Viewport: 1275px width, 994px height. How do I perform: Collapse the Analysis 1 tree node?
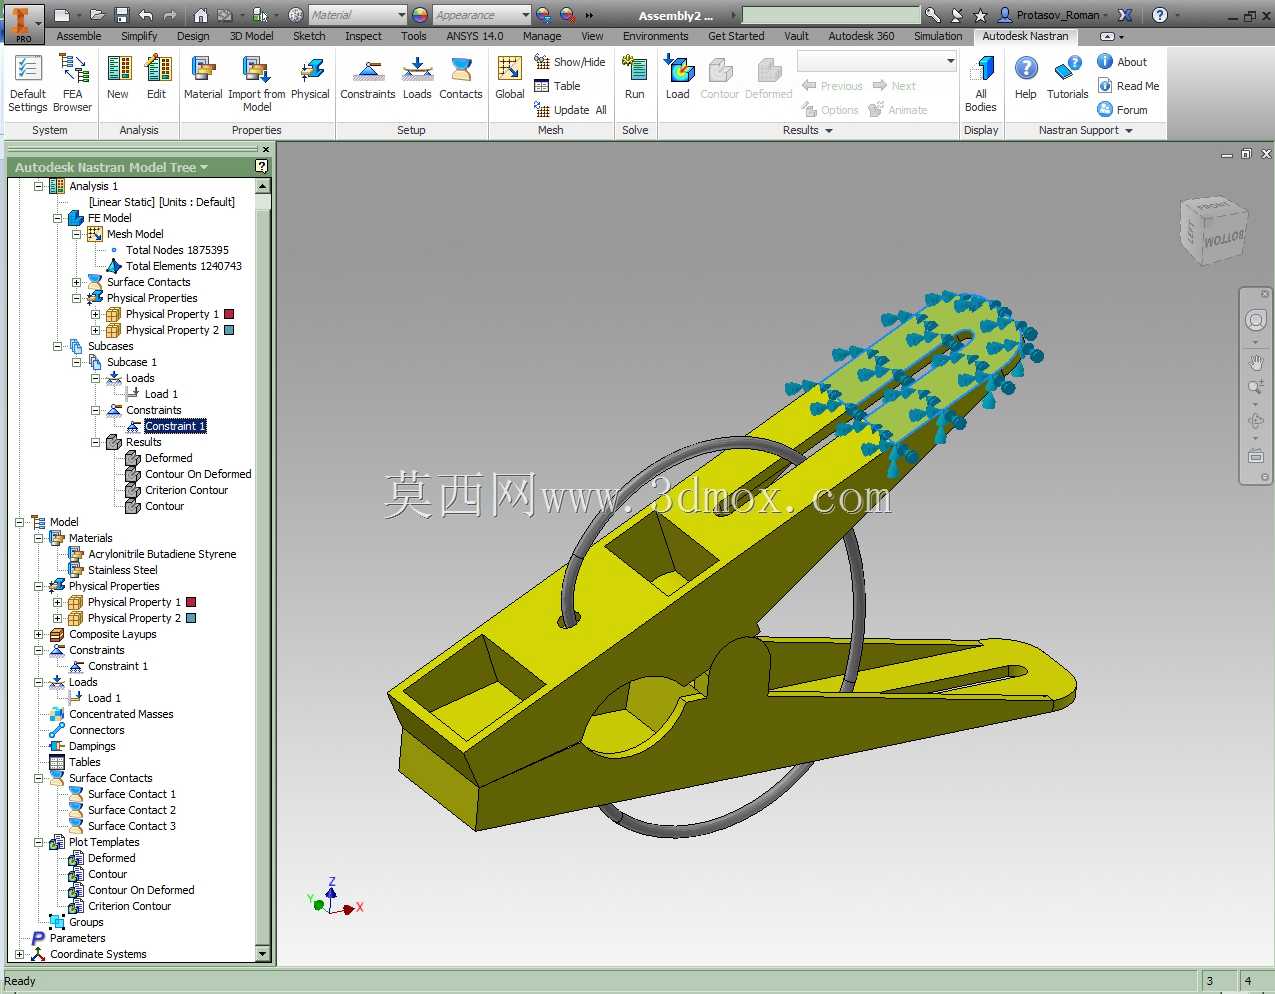pyautogui.click(x=39, y=186)
